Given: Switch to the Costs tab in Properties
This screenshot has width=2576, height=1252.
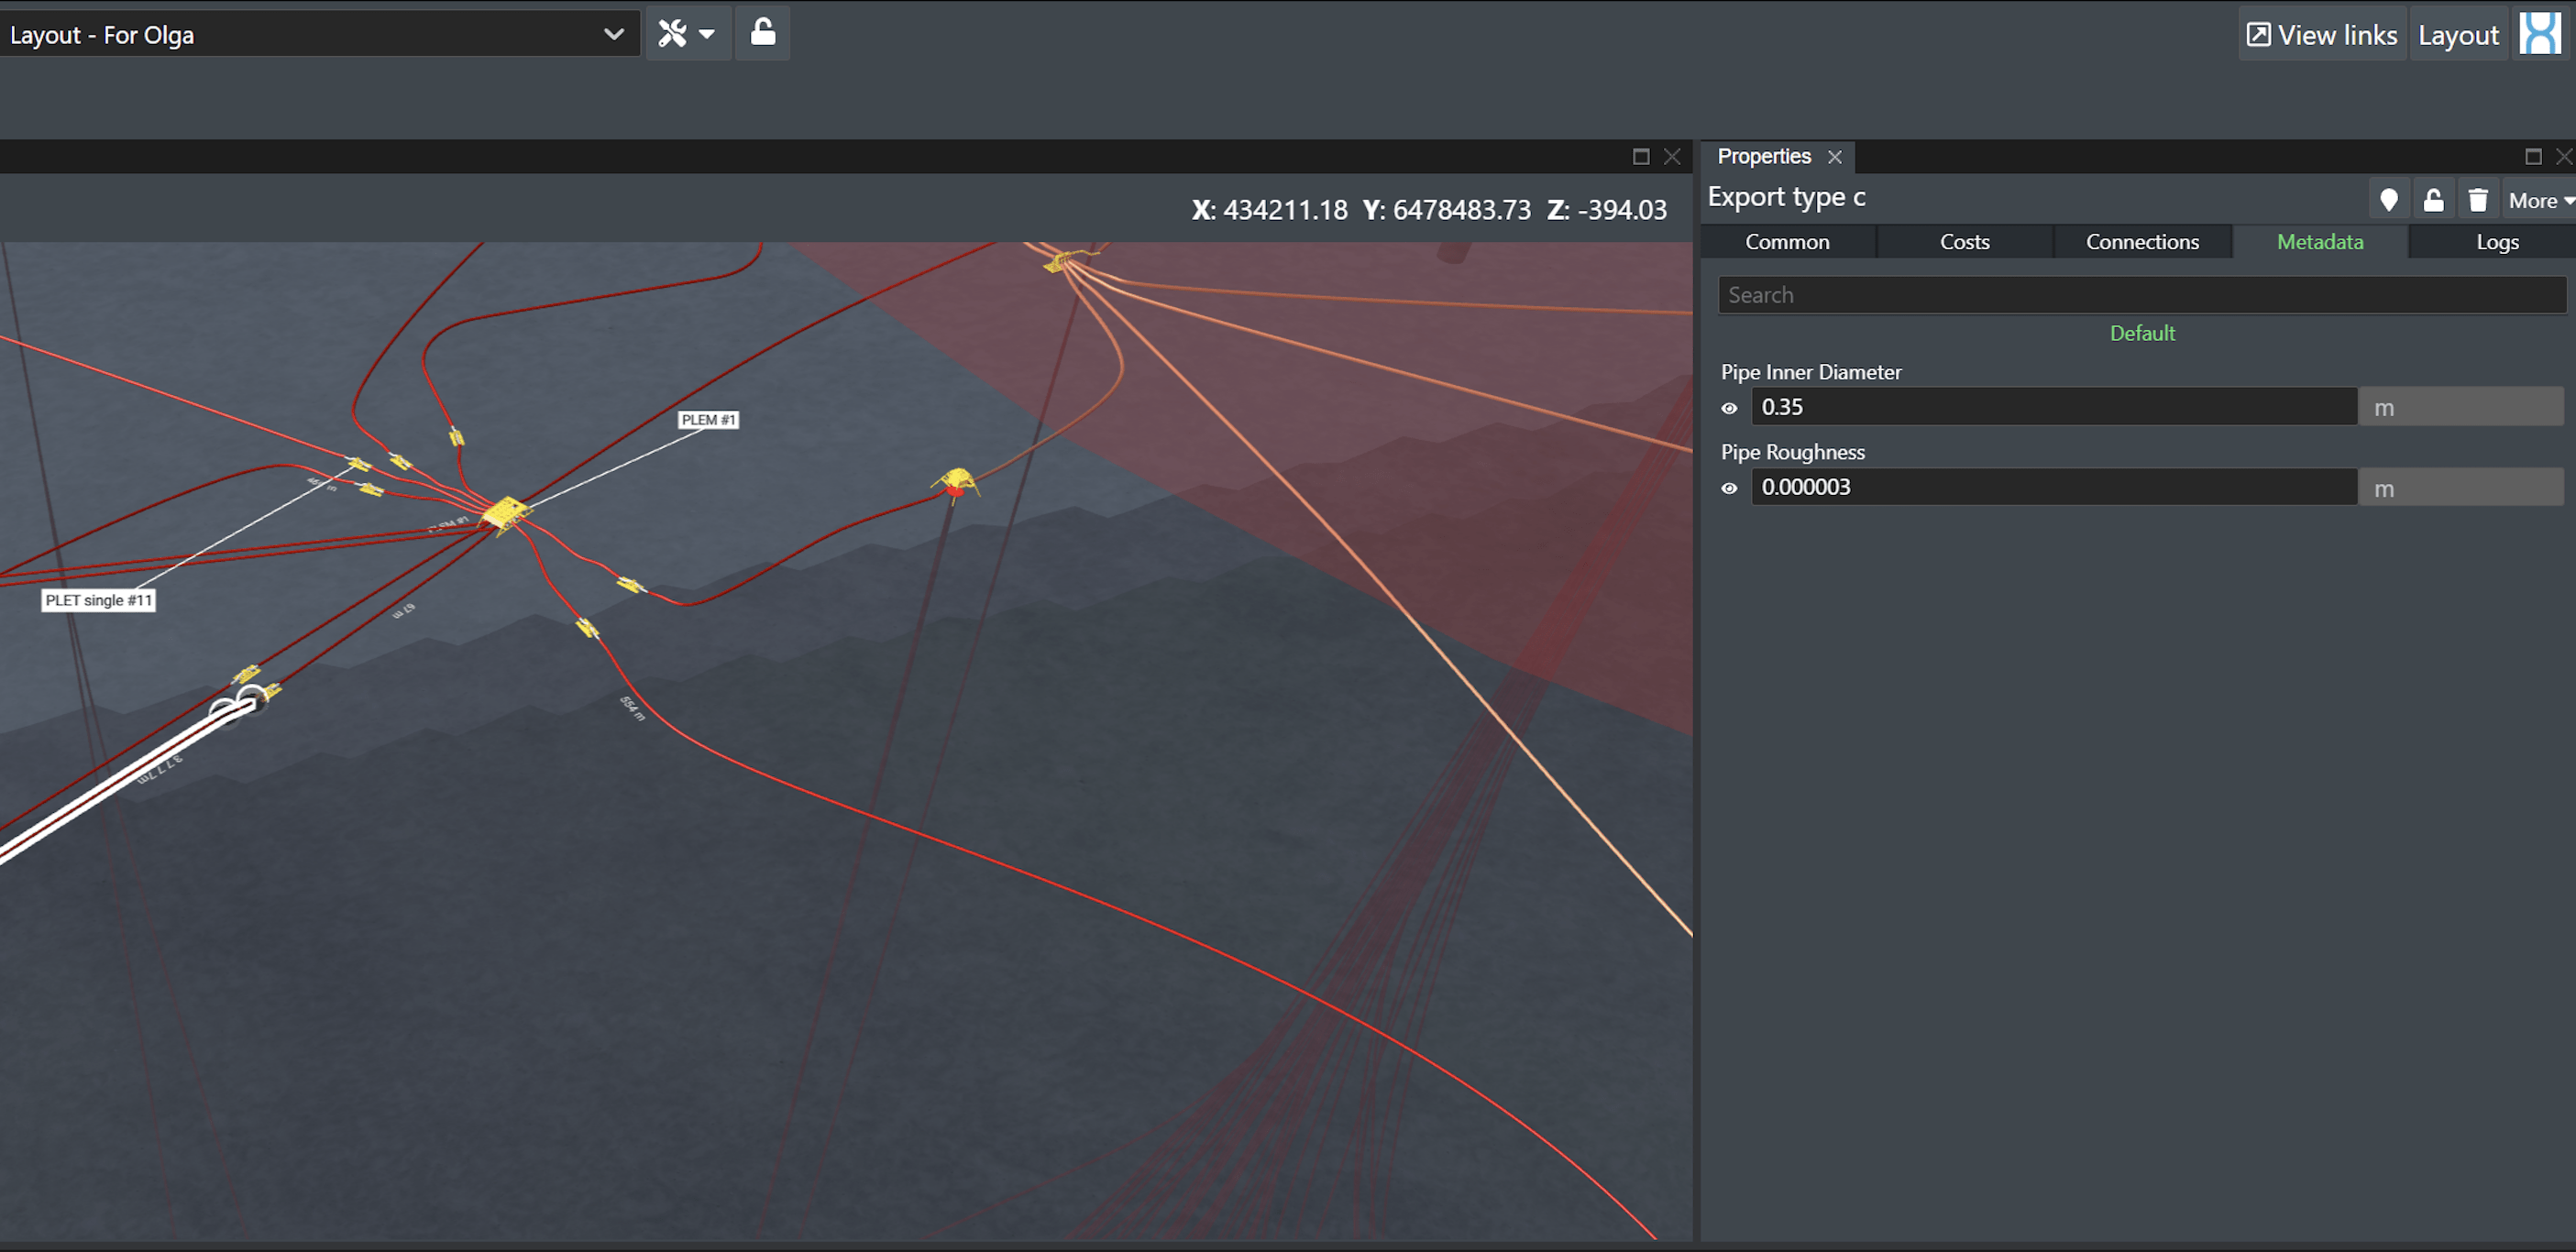Looking at the screenshot, I should click(x=1965, y=242).
